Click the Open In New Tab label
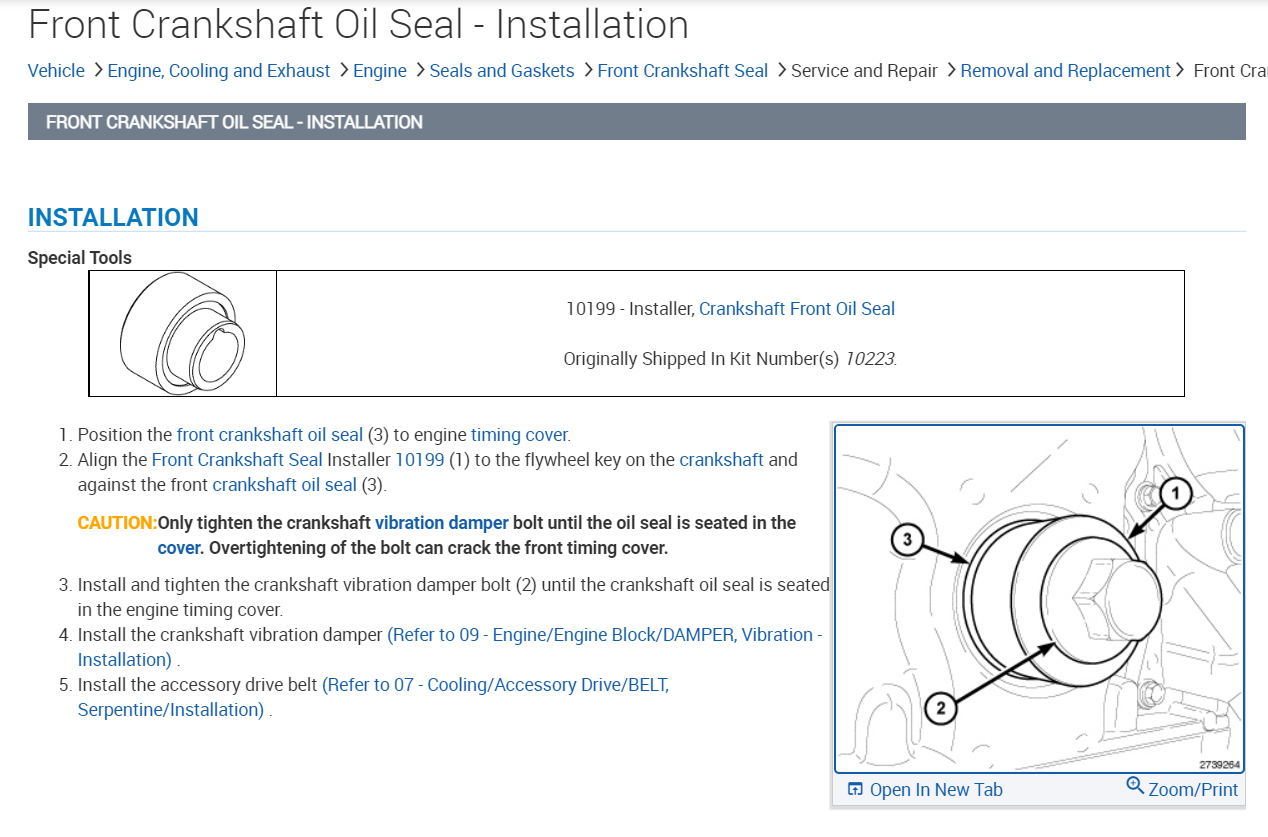The height and width of the screenshot is (837, 1268). [936, 789]
